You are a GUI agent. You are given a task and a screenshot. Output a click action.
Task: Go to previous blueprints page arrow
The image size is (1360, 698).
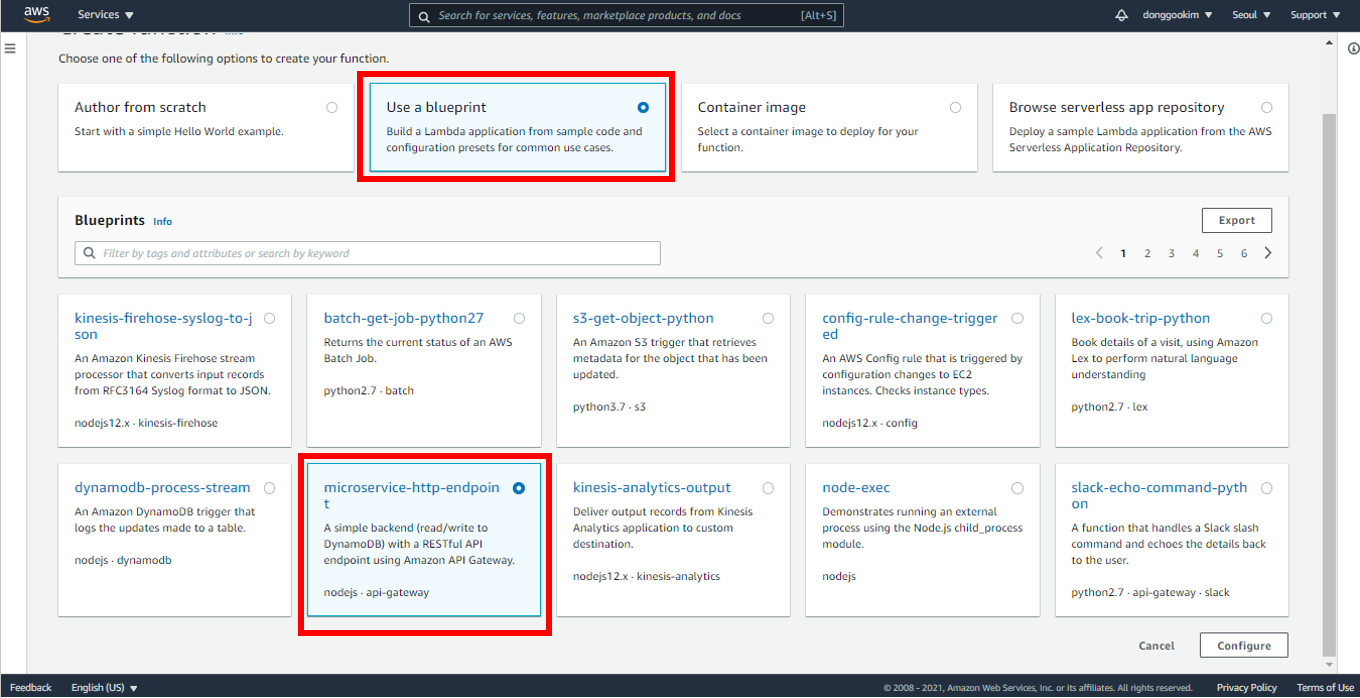1099,253
